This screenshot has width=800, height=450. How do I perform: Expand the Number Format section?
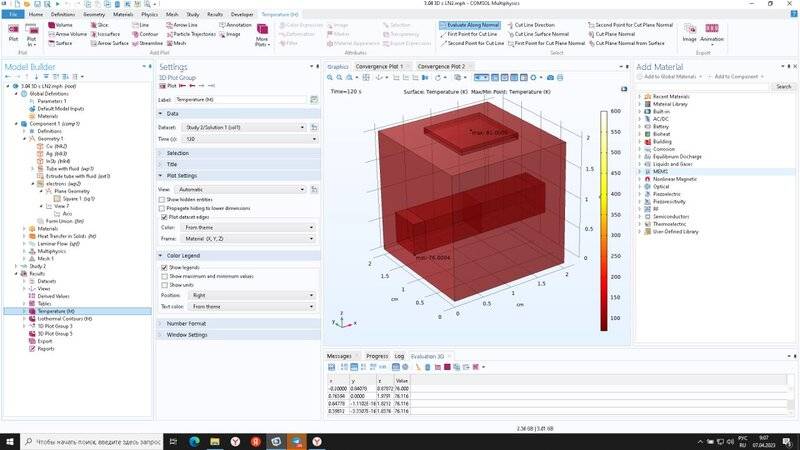(x=186, y=323)
